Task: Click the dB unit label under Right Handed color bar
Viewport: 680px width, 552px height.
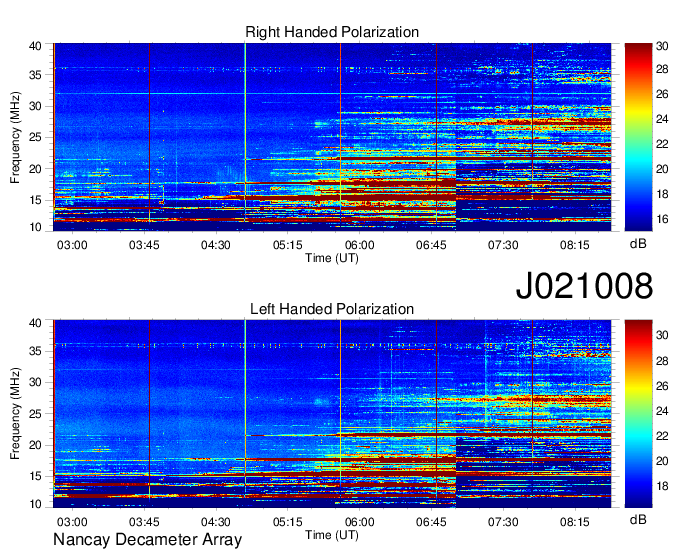Action: pos(638,243)
